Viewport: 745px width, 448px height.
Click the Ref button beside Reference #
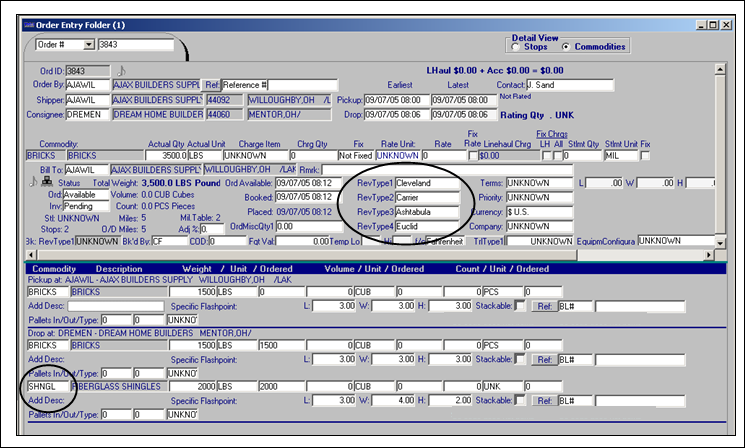pyautogui.click(x=212, y=86)
